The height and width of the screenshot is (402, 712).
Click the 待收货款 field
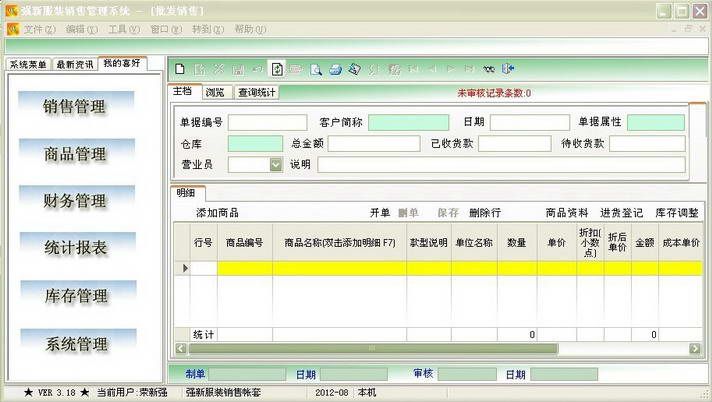click(x=647, y=144)
